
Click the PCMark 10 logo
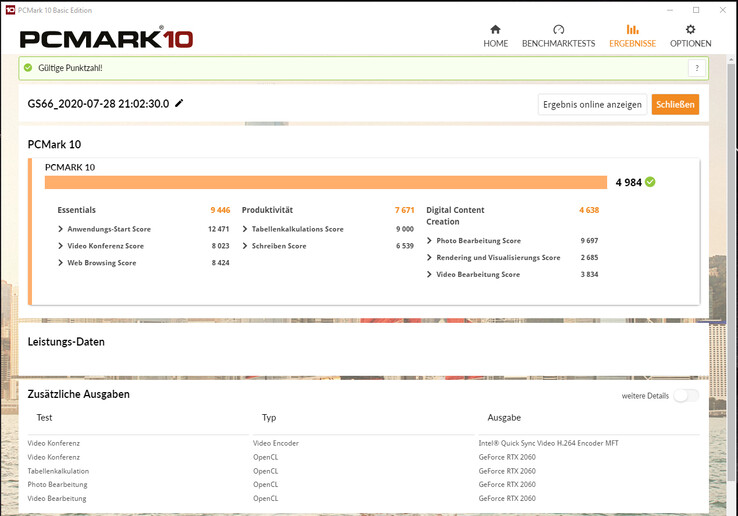point(106,39)
